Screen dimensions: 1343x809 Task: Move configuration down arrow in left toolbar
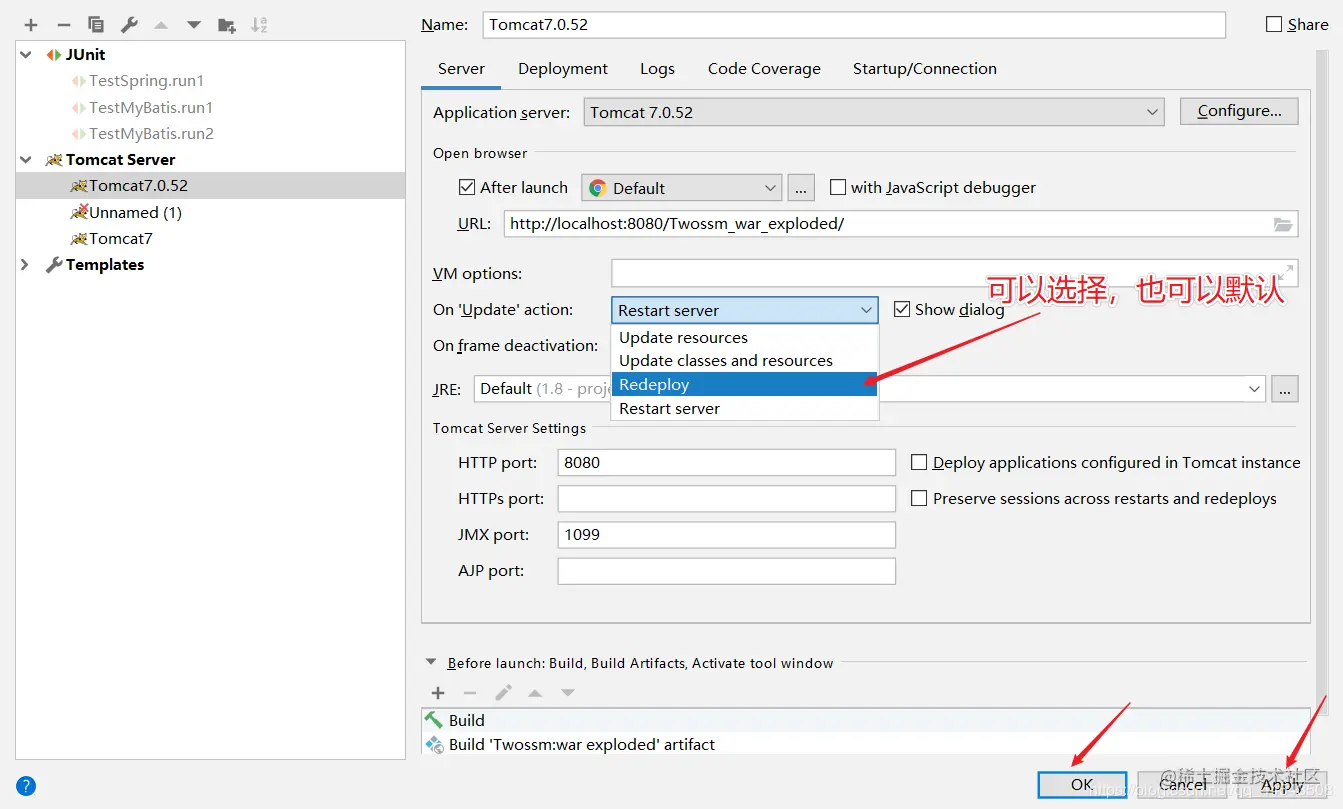[194, 25]
